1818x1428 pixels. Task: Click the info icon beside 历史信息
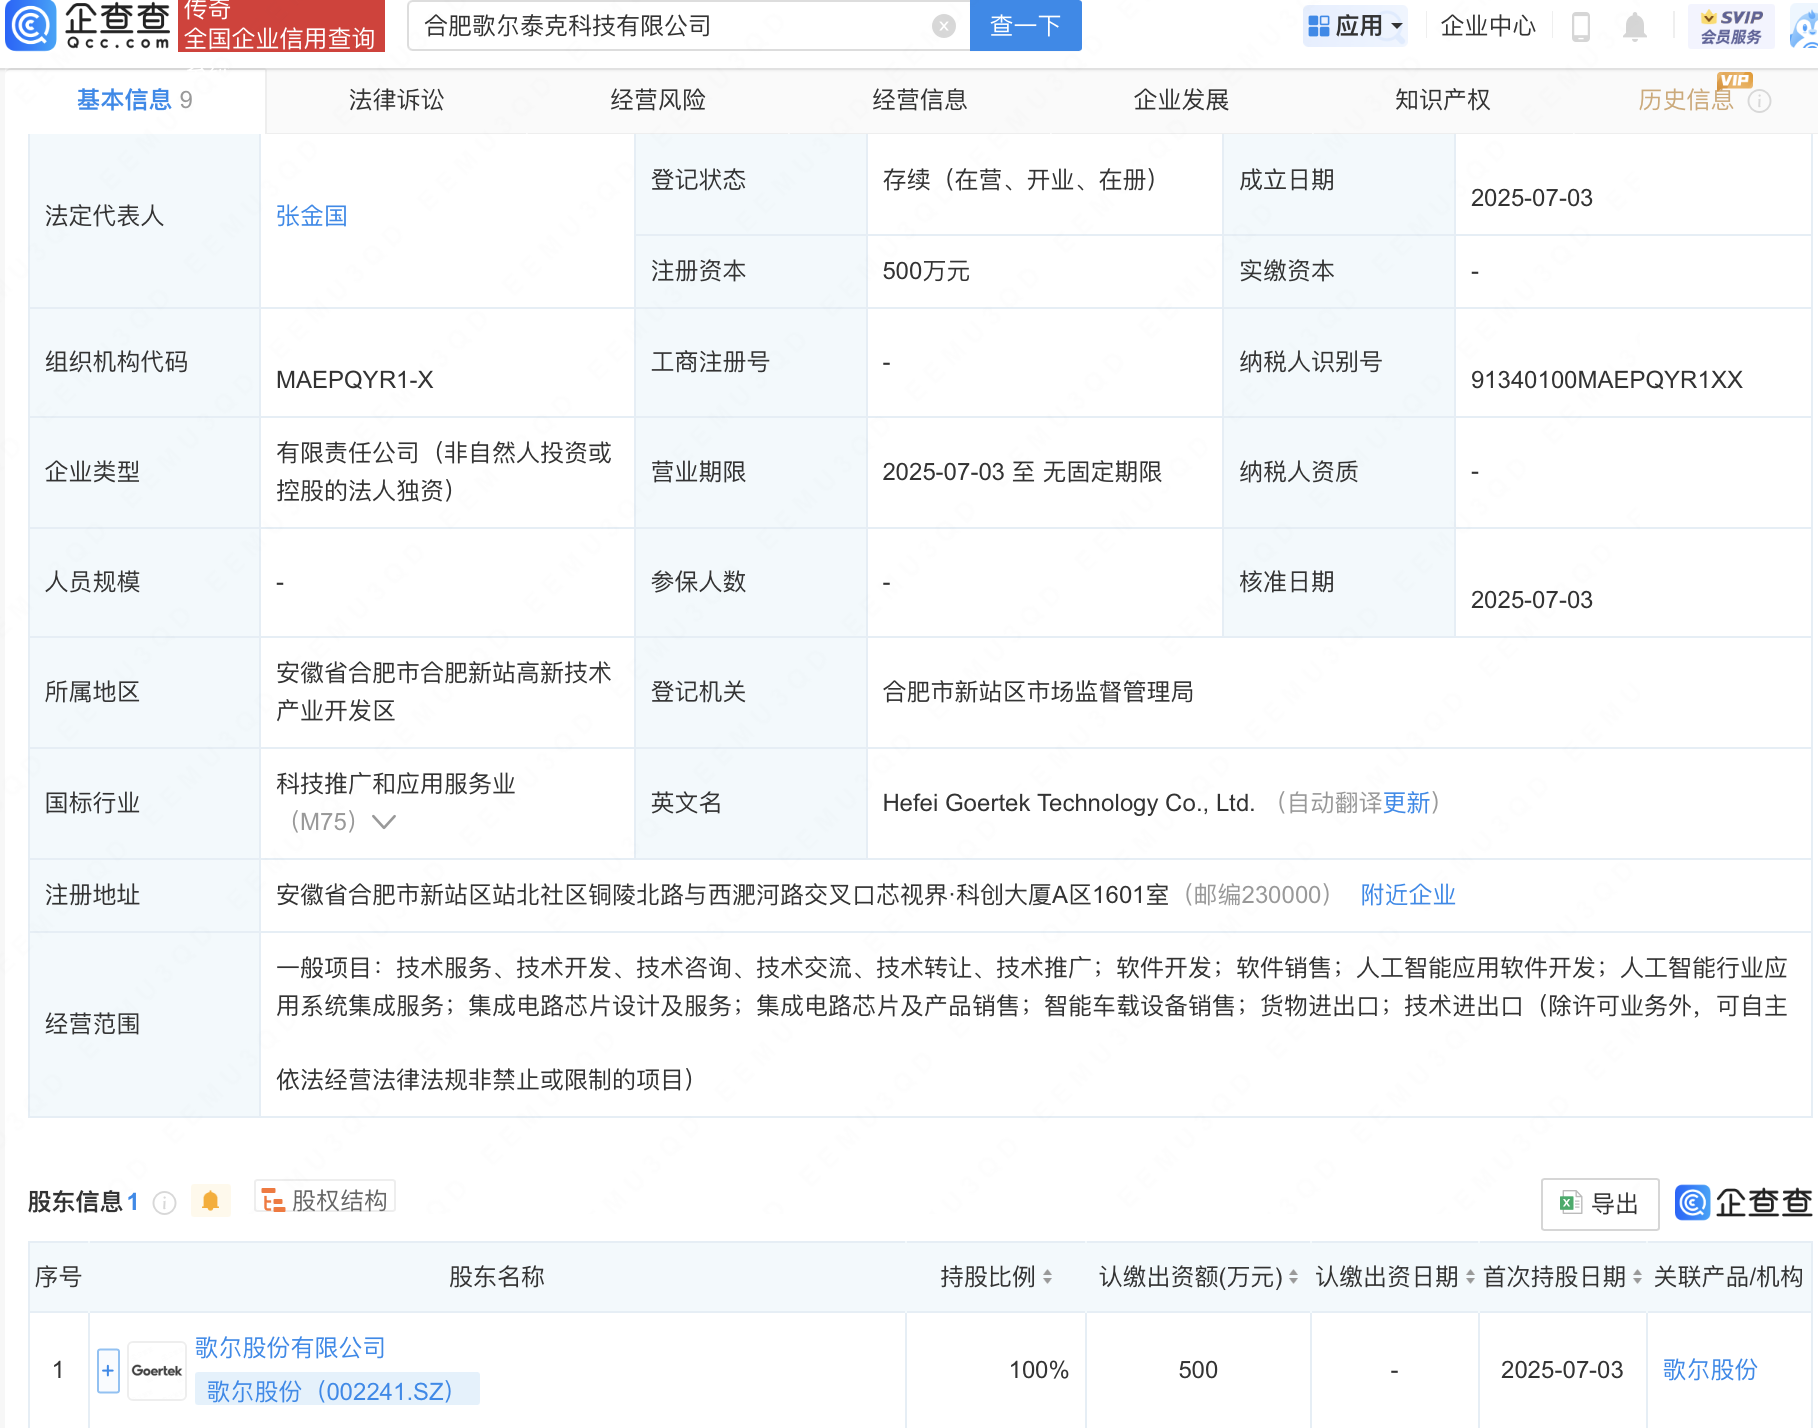1760,101
